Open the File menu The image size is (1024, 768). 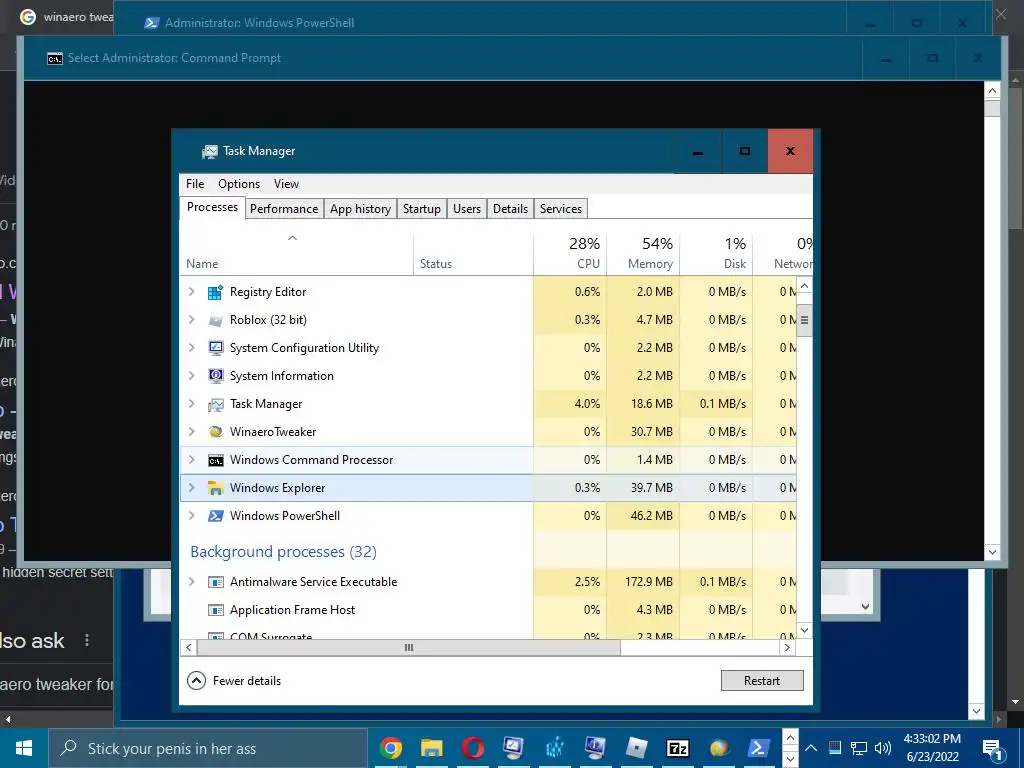click(x=195, y=184)
